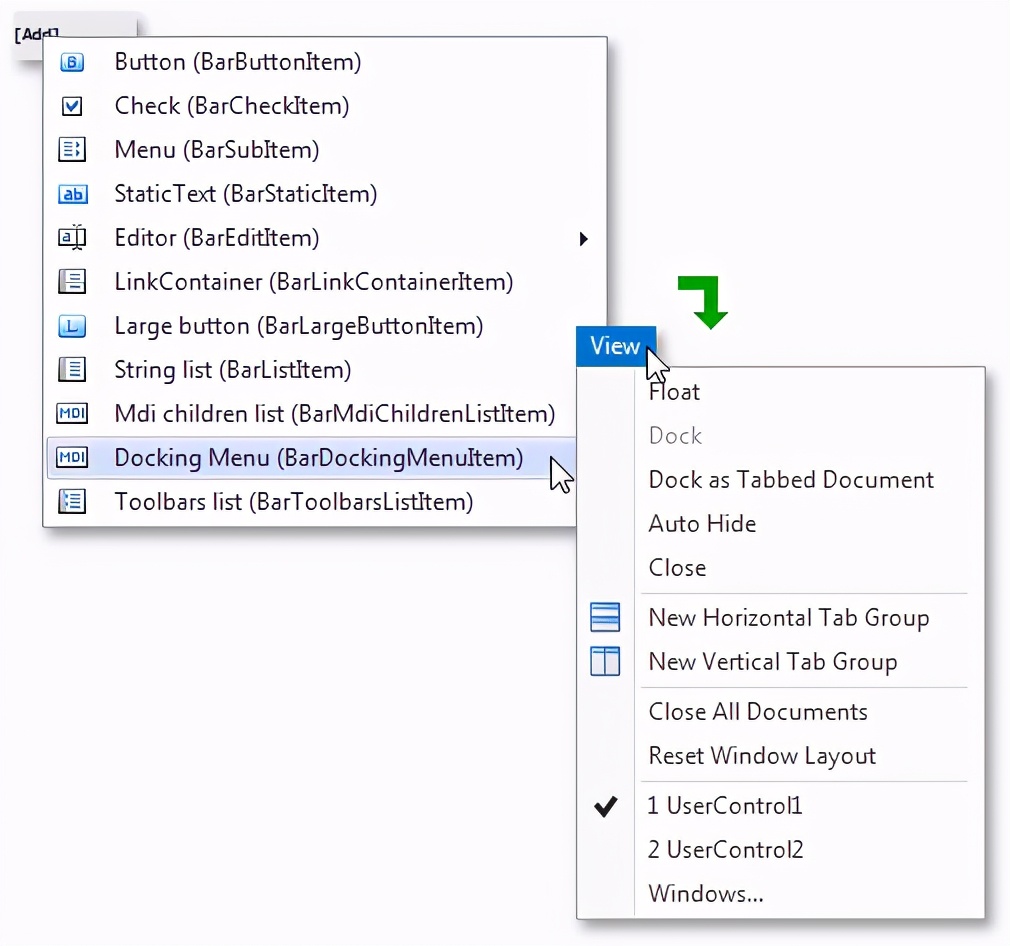
Task: Click the Mdi children list MDI icon
Action: pyautogui.click(x=72, y=413)
